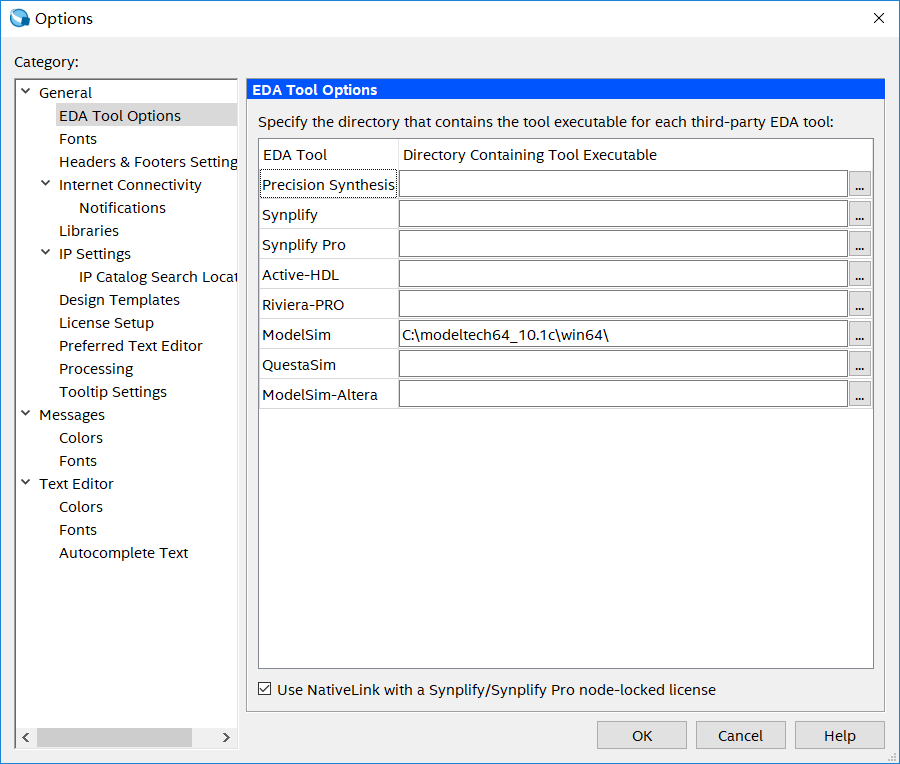Viewport: 900px width, 764px height.
Task: Select the Precision Synthesis tool name cell
Action: pyautogui.click(x=328, y=184)
